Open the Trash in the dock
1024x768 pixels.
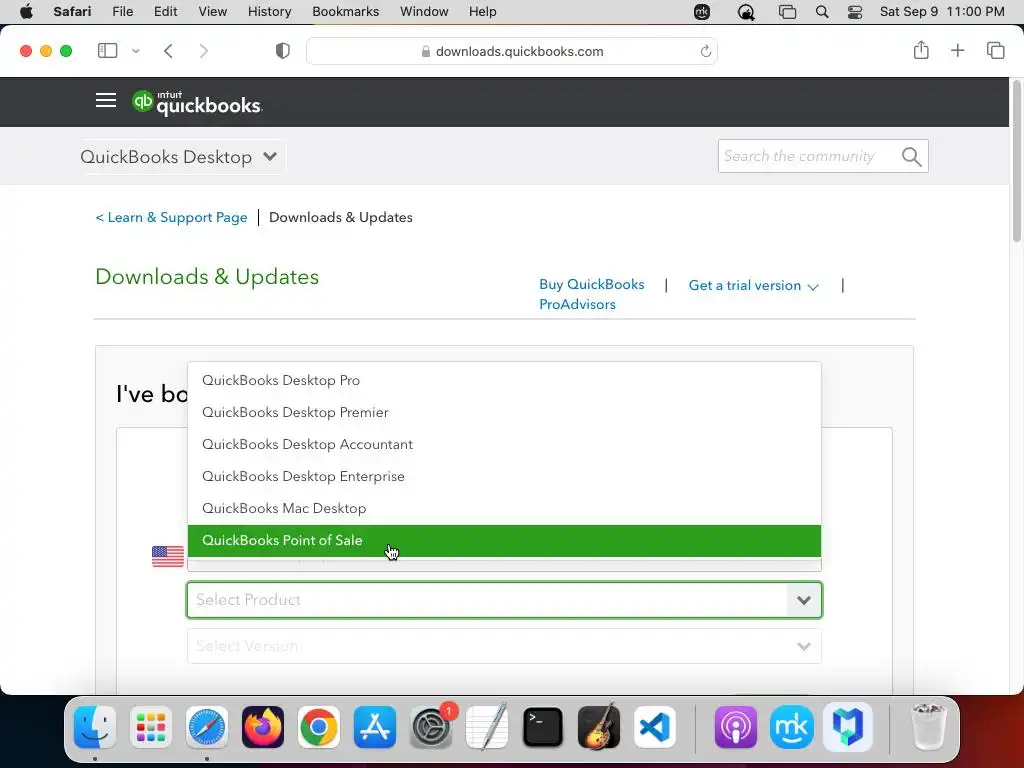[928, 727]
